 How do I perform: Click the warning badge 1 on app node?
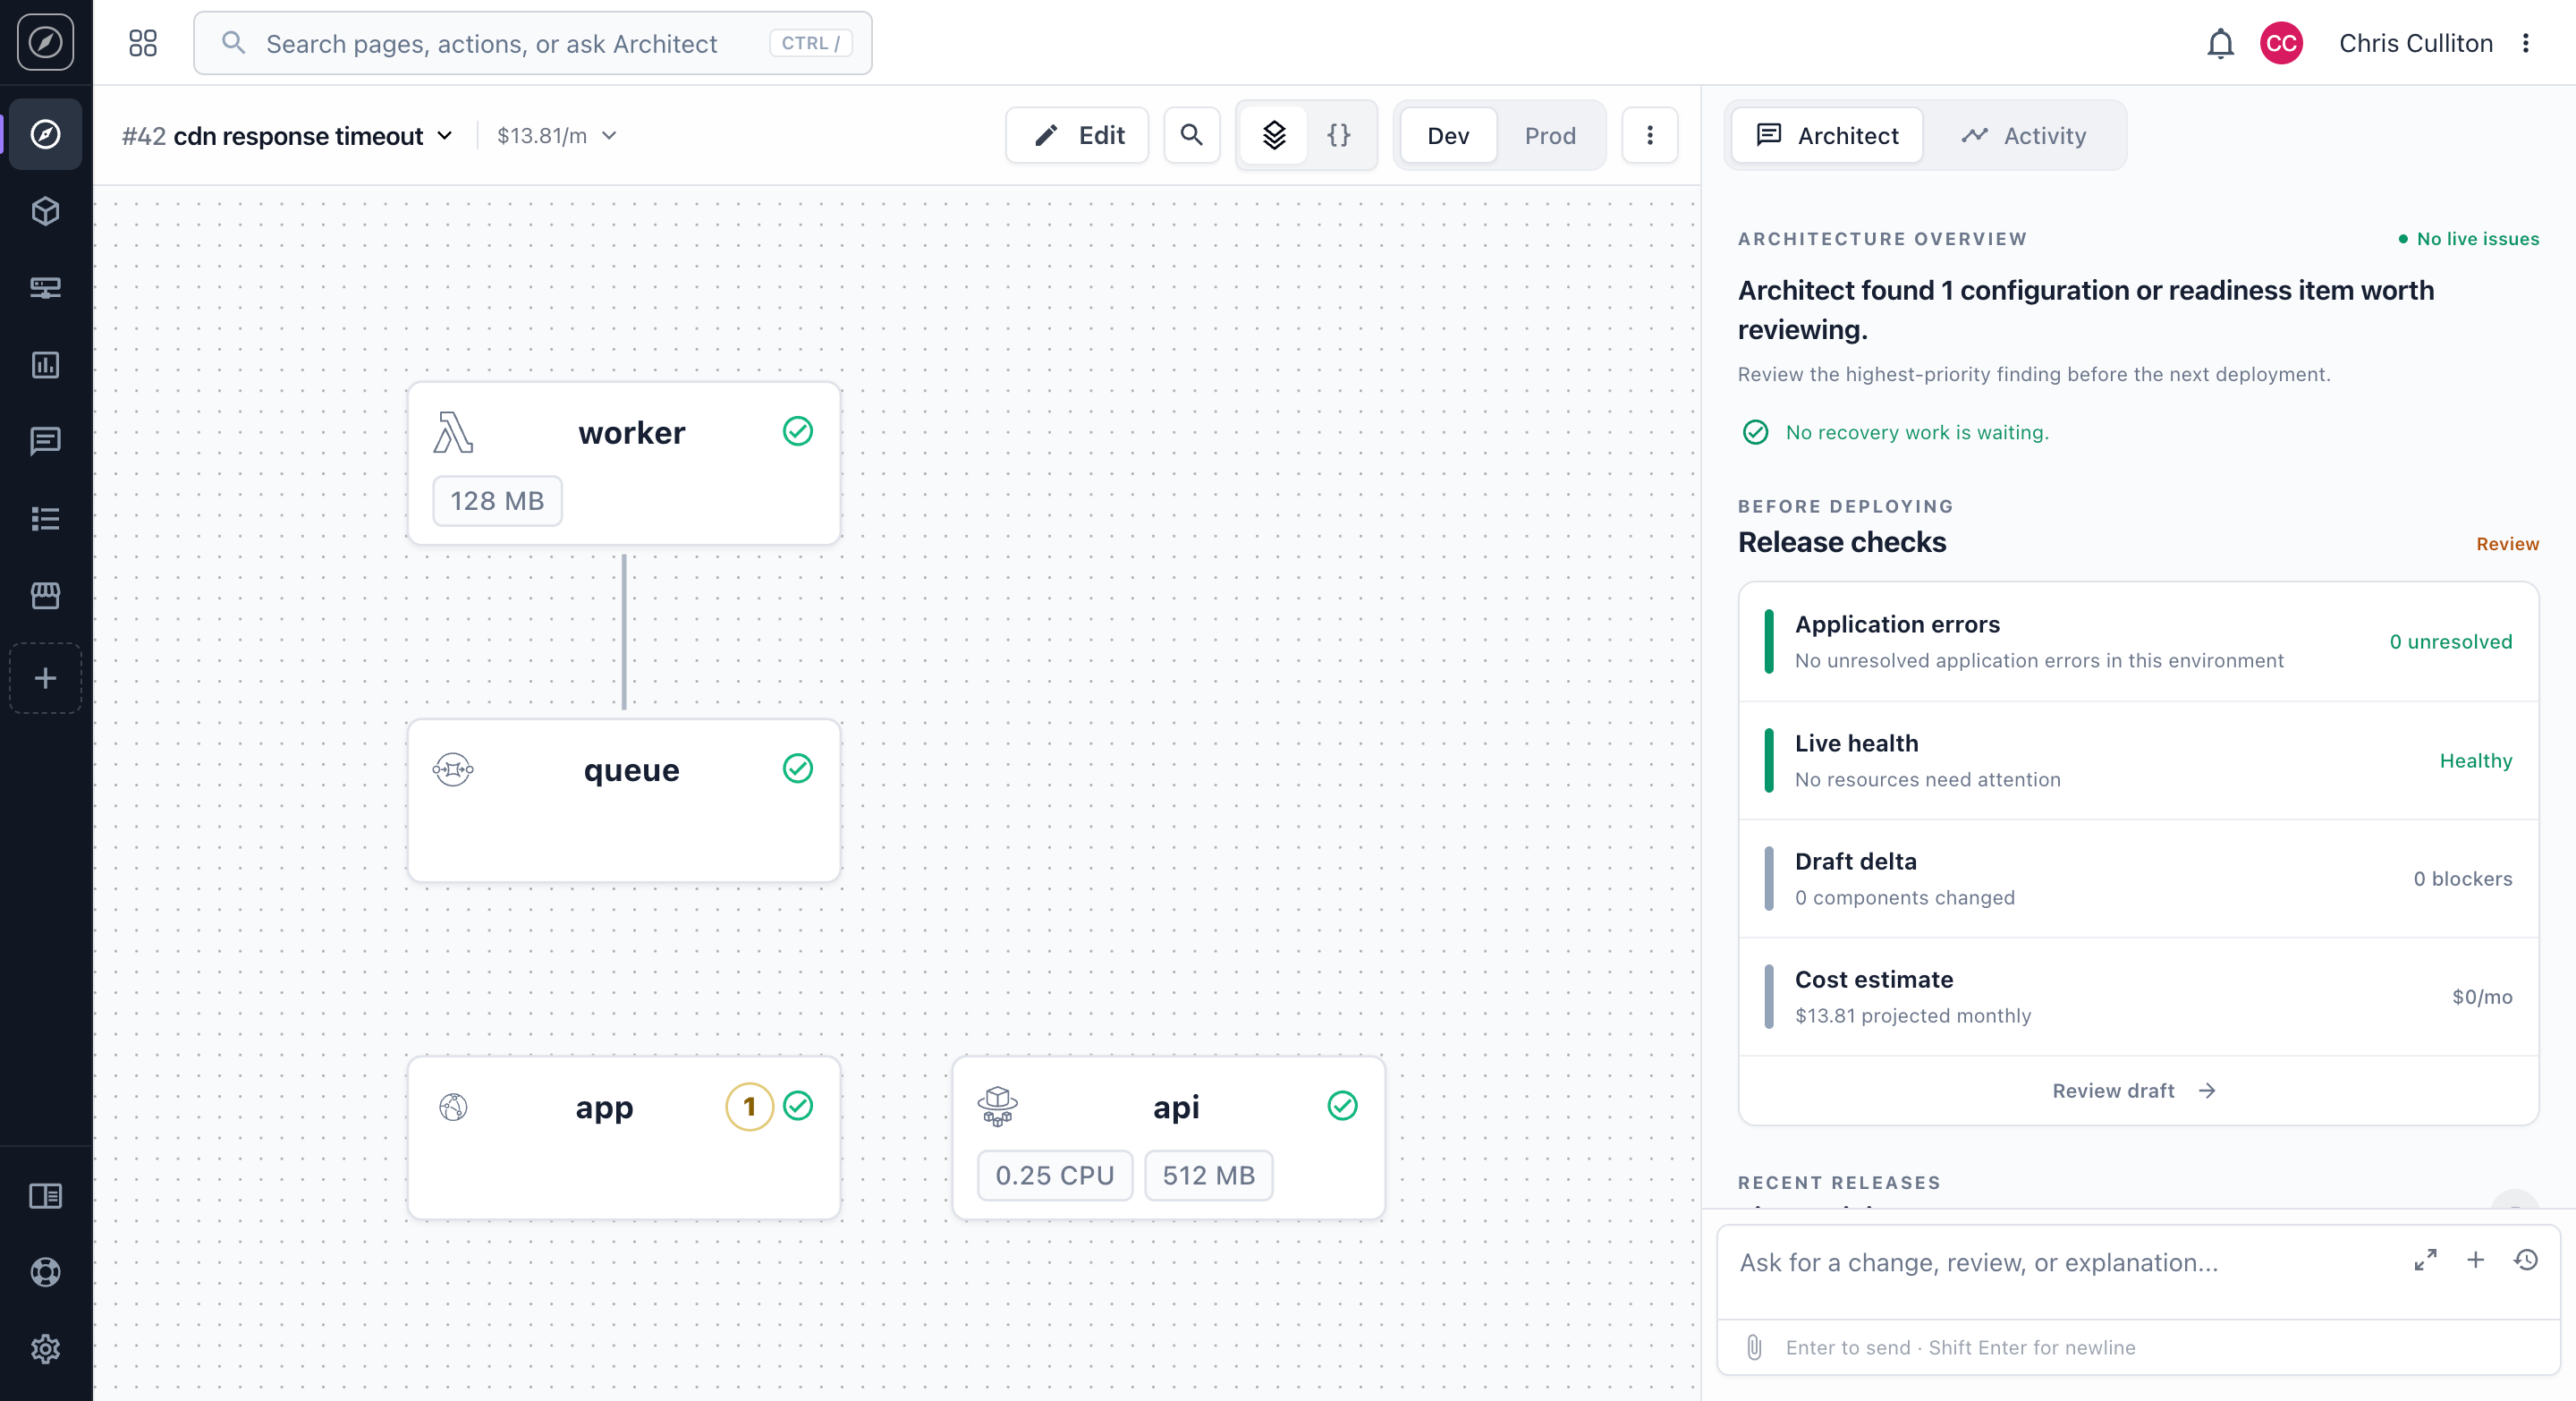coord(749,1106)
